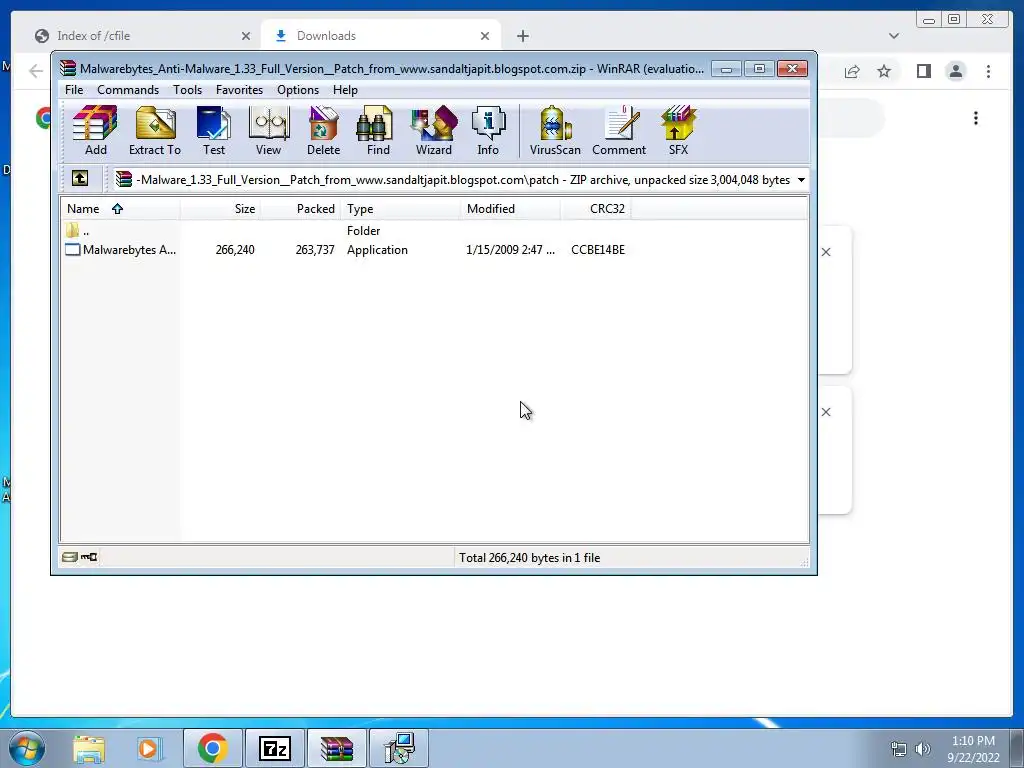Toggle the Chrome side panel icon

(x=923, y=71)
